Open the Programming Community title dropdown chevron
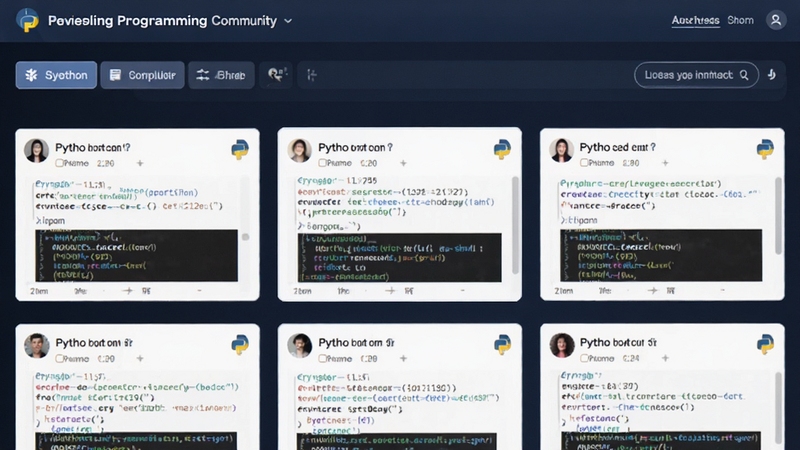The width and height of the screenshot is (800, 450). 288,21
